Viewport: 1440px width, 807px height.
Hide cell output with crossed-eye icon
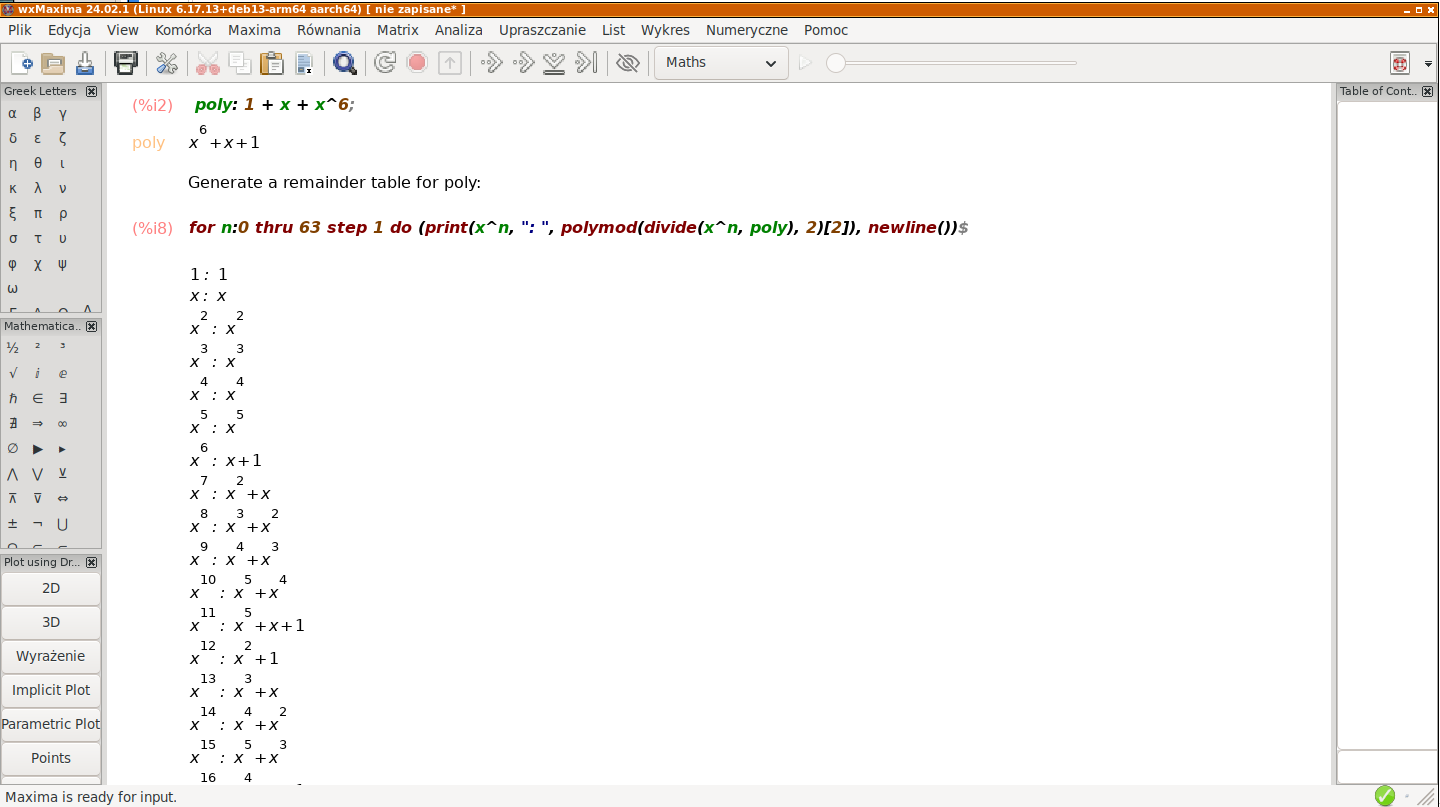click(628, 63)
